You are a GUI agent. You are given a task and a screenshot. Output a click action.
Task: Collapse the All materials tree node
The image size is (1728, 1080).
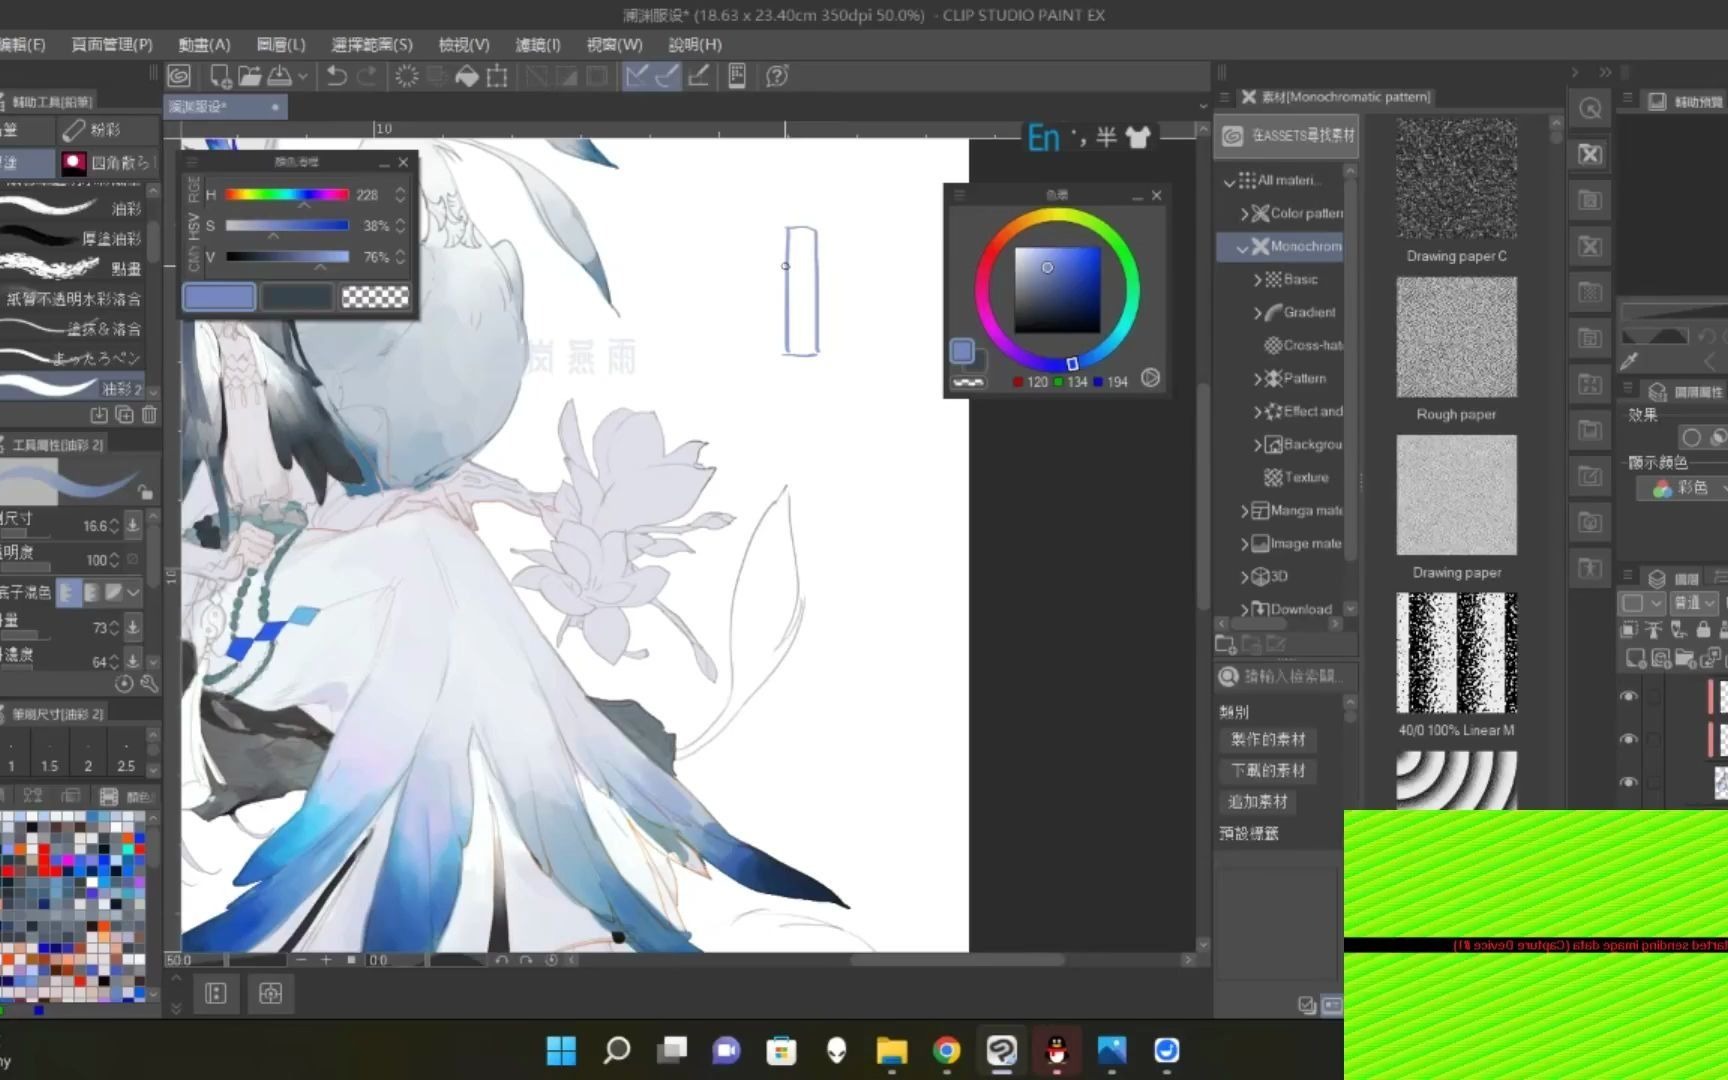[1229, 181]
